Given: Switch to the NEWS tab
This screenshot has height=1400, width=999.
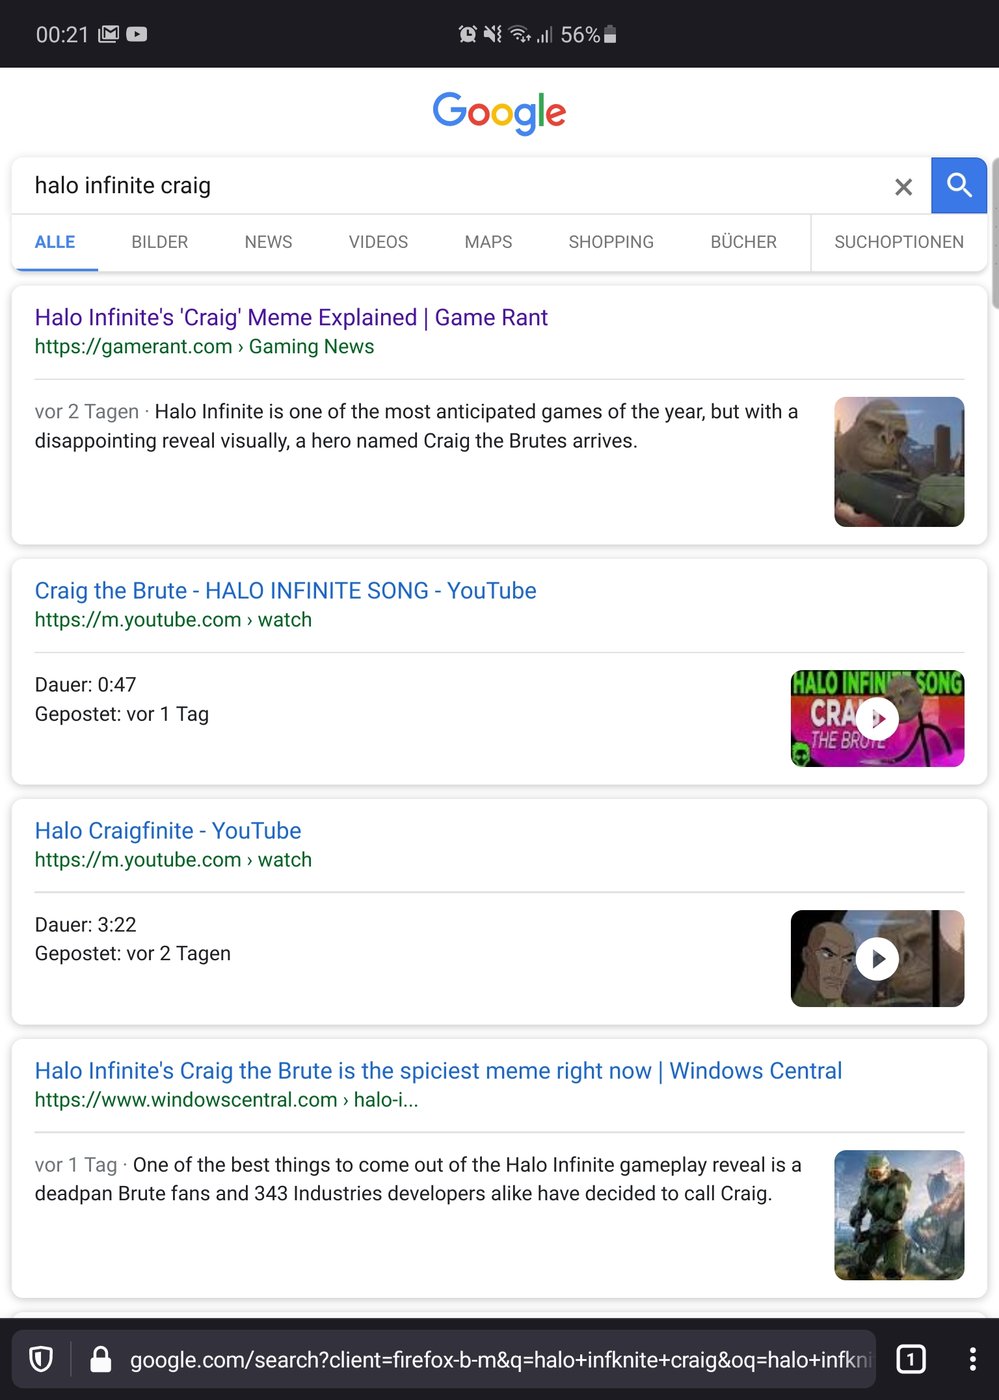Looking at the screenshot, I should click(268, 242).
